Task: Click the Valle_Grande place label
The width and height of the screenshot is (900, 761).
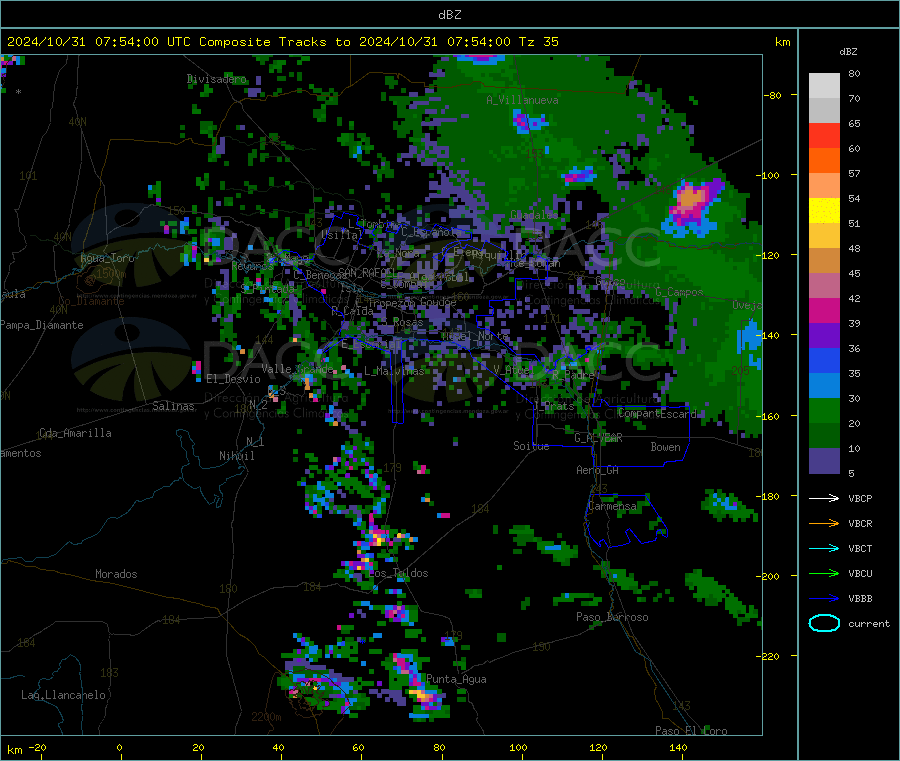Action: (x=297, y=368)
